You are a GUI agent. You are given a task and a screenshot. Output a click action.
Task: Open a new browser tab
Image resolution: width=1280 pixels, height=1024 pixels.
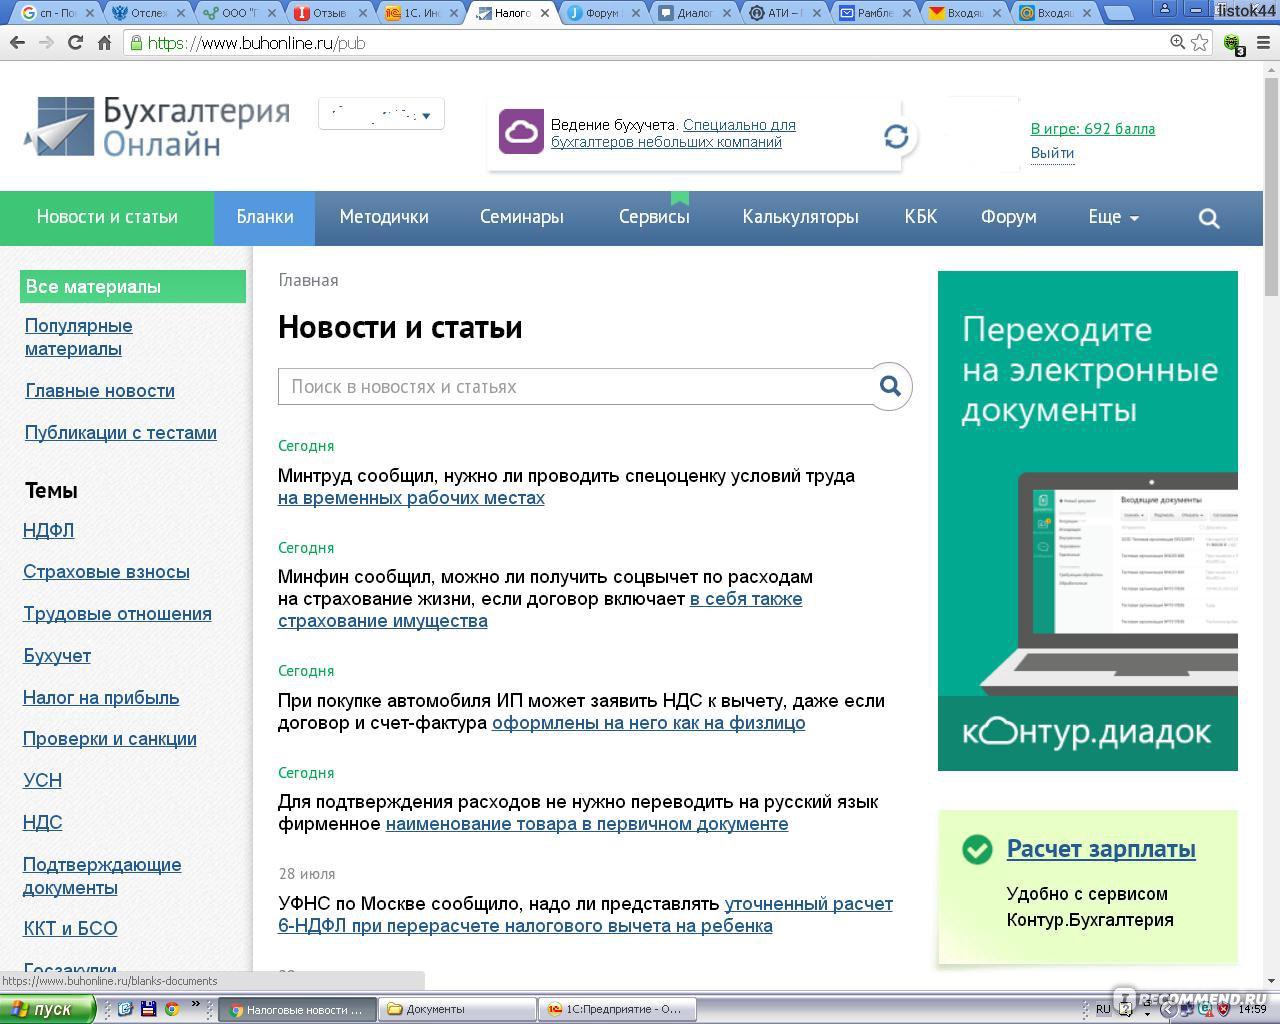pos(1119,13)
